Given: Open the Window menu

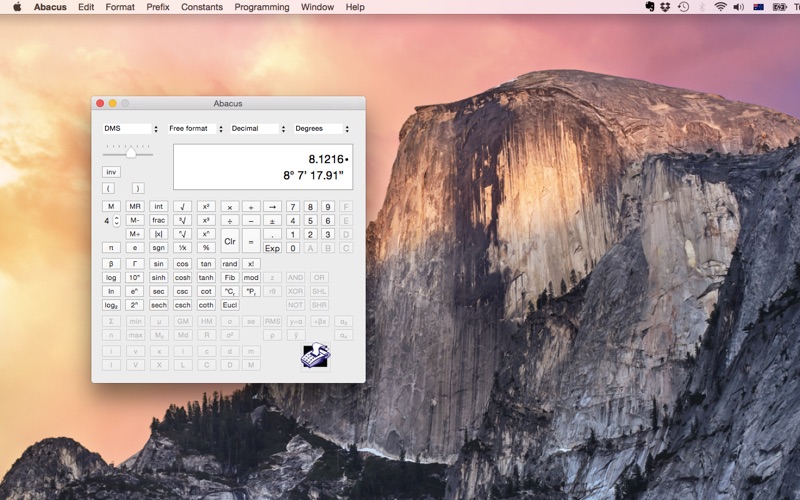Looking at the screenshot, I should (317, 7).
